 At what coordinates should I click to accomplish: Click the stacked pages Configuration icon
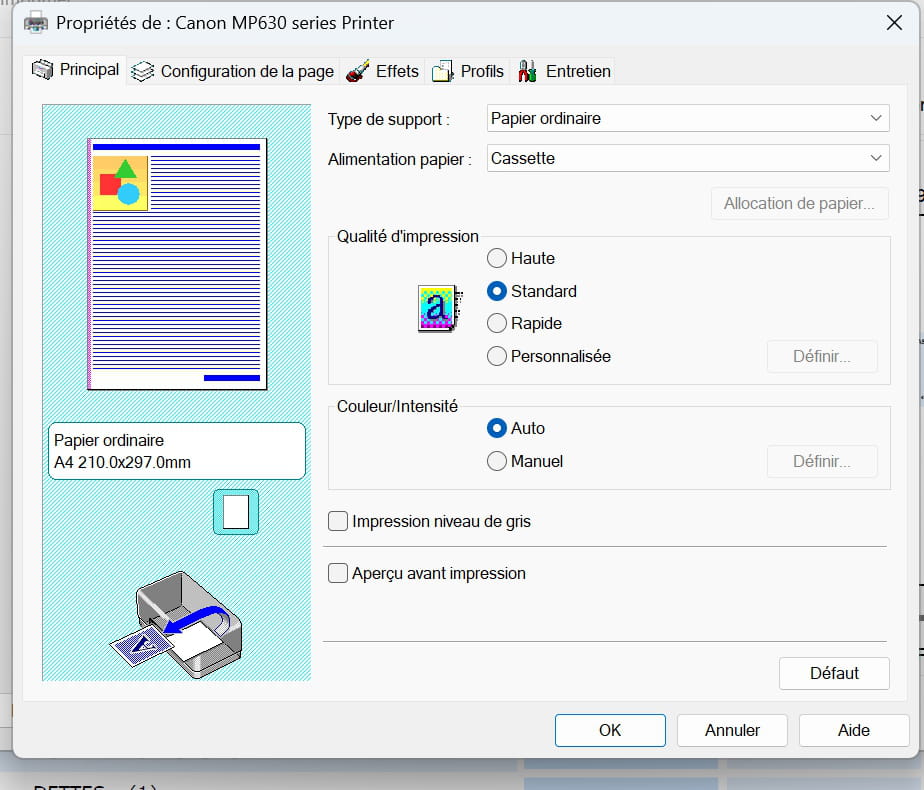(x=143, y=71)
